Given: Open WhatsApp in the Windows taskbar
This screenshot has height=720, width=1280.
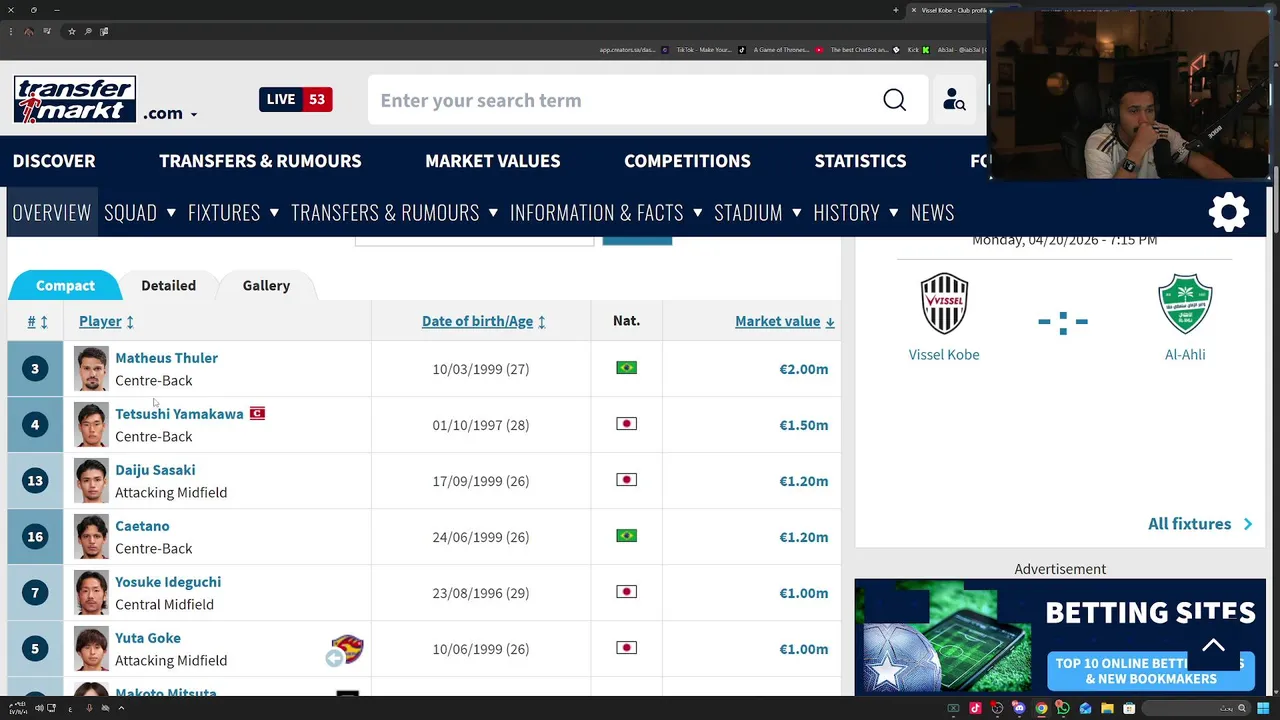Looking at the screenshot, I should [1063, 708].
